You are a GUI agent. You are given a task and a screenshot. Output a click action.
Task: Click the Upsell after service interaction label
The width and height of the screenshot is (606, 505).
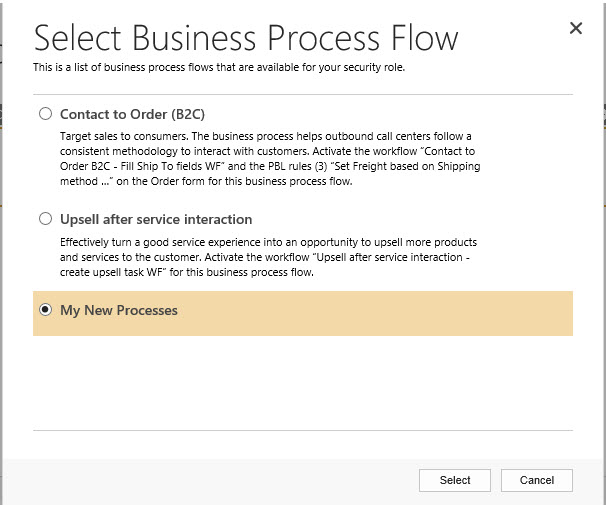pos(156,219)
